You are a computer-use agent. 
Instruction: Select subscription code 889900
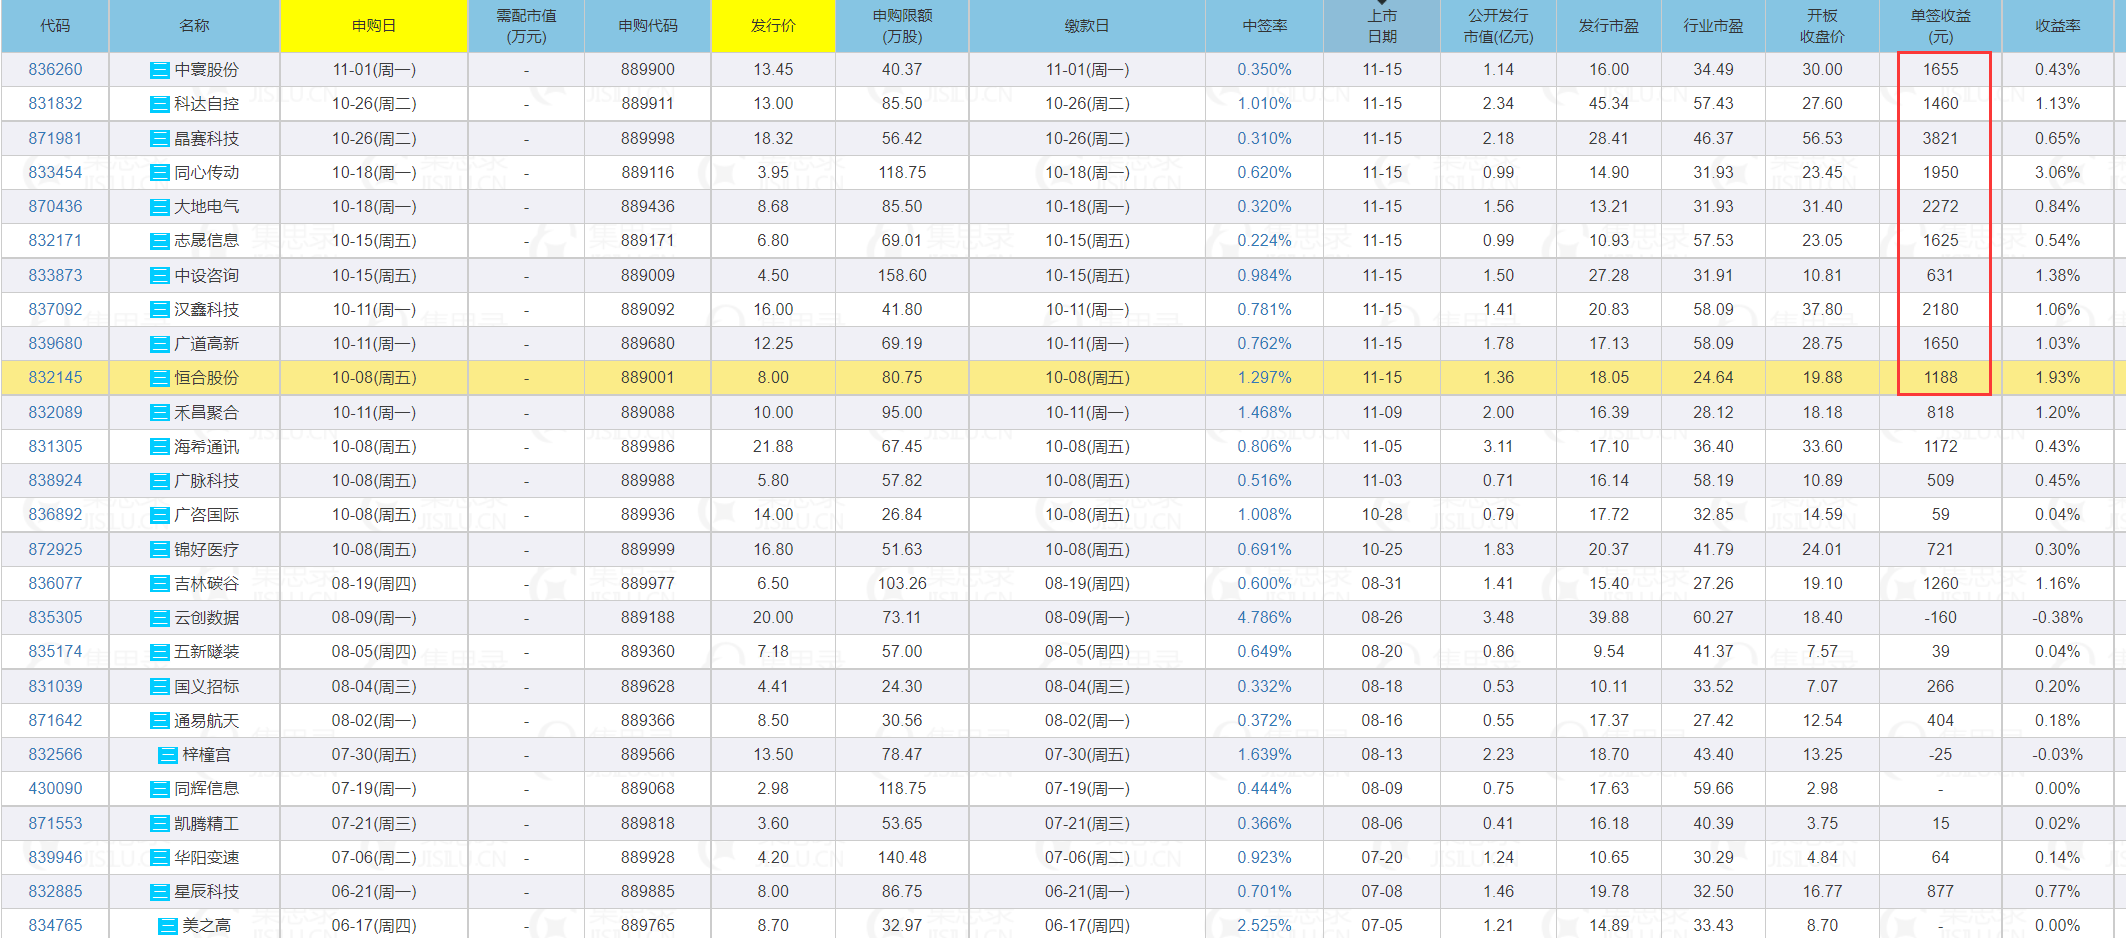(x=648, y=70)
